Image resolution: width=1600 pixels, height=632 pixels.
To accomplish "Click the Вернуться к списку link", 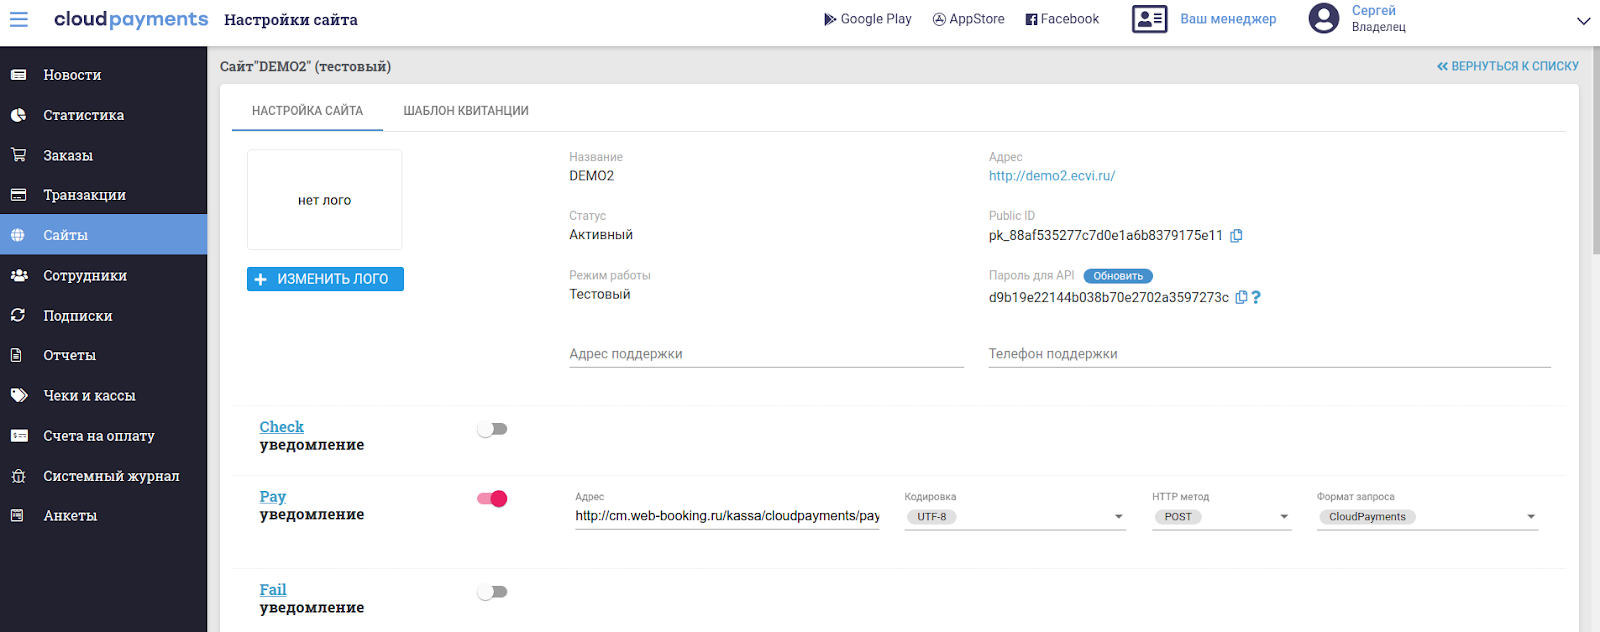I will click(1508, 66).
